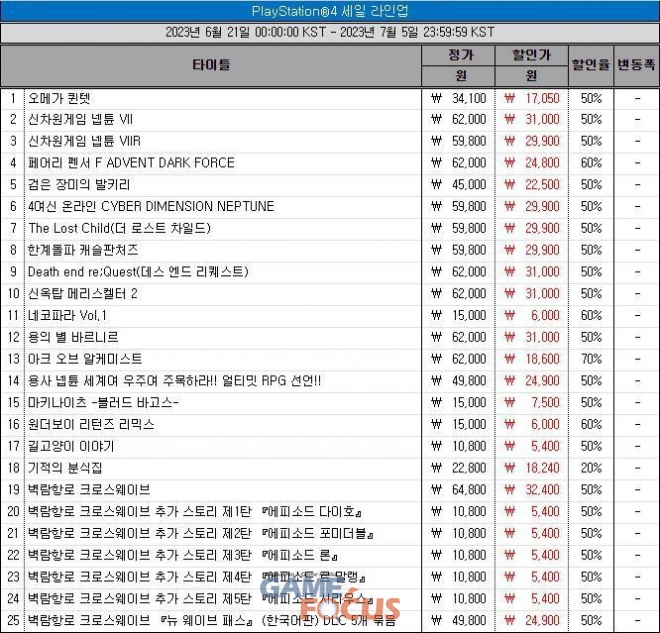660x633 pixels.
Task: Click the discounted price 24,800
Action: [542, 163]
